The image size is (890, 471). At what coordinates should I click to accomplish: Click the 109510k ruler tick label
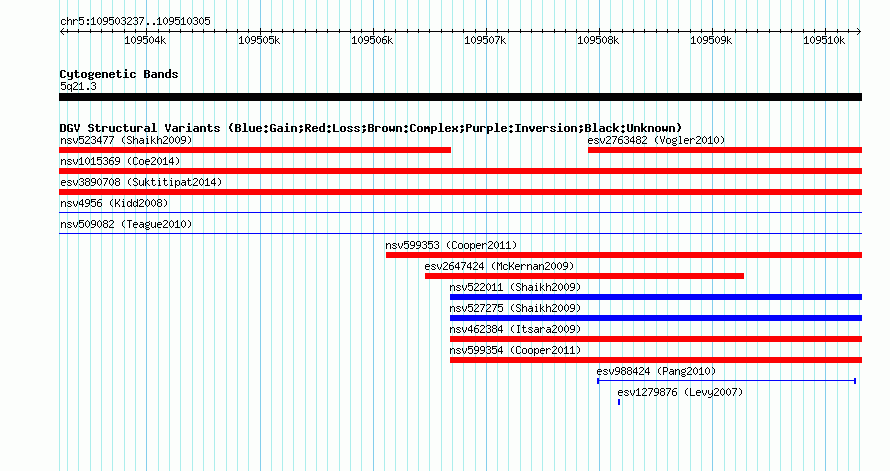click(824, 40)
